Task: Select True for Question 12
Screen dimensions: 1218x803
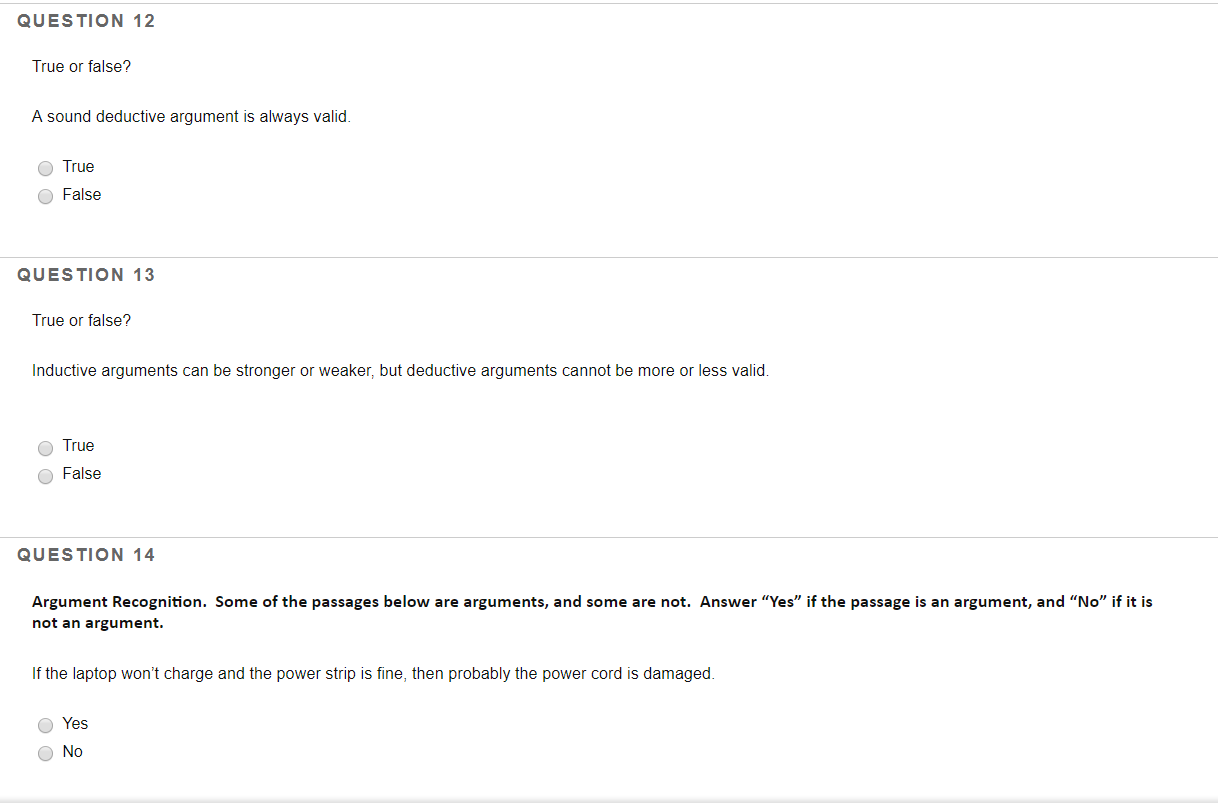Action: [45, 168]
